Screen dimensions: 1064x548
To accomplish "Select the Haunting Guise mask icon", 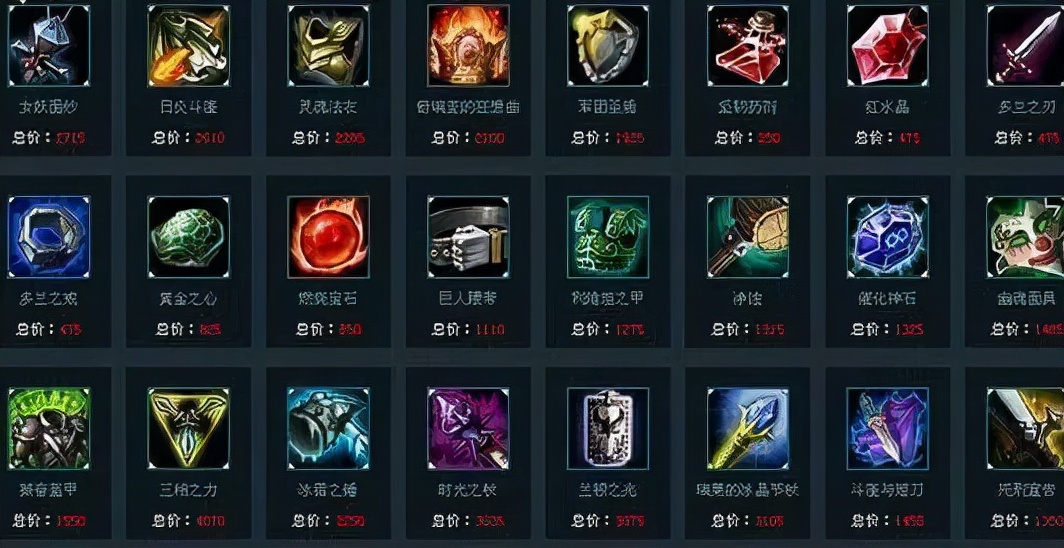I will pyautogui.click(x=1025, y=237).
